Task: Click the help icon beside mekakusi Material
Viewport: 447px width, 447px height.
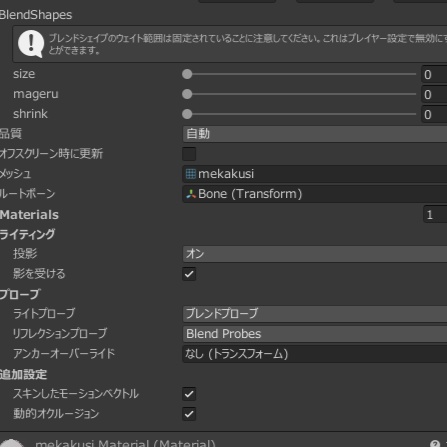Action: tap(435, 444)
